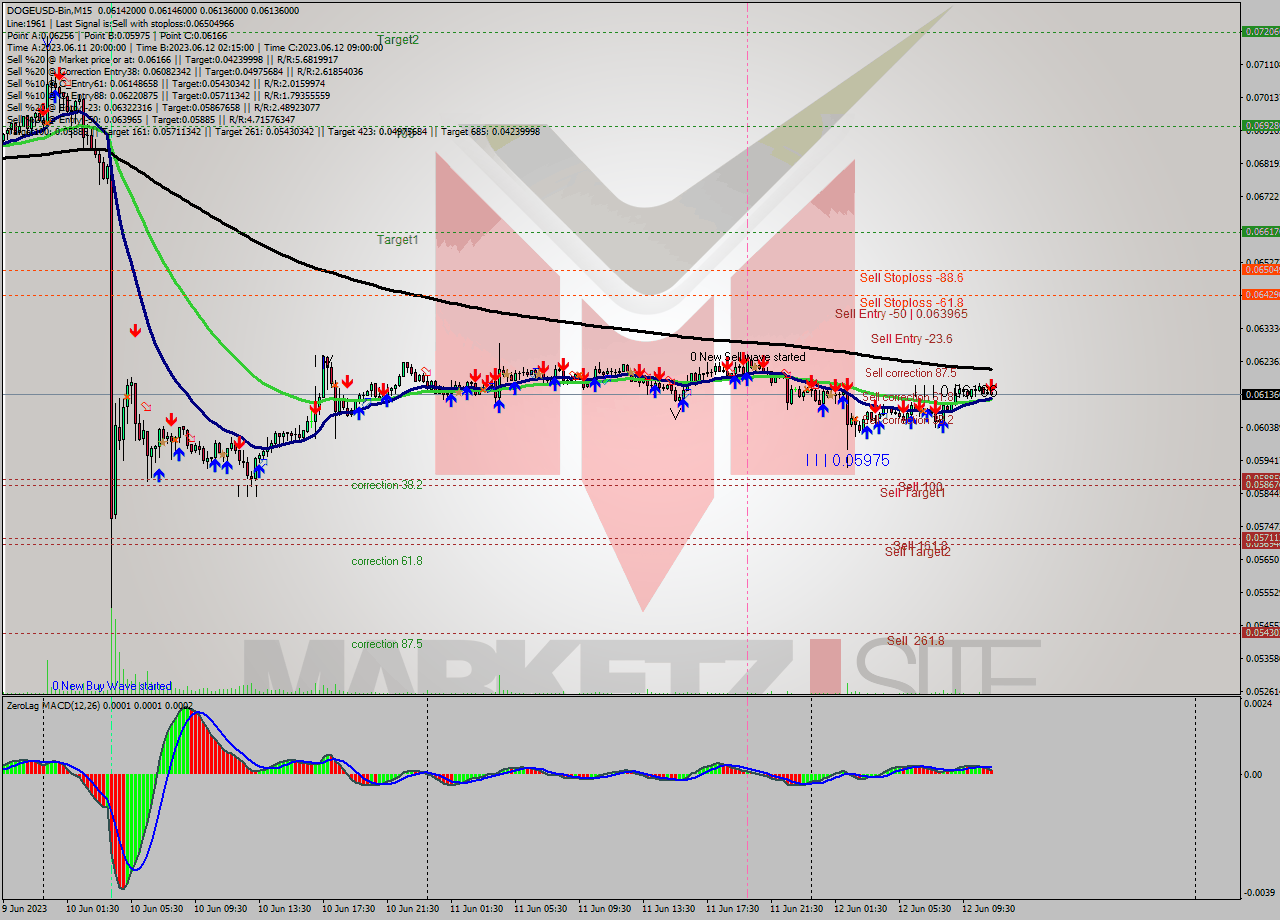Click the black current price tag 0.06136
Image resolution: width=1280 pixels, height=920 pixels.
tap(1260, 394)
